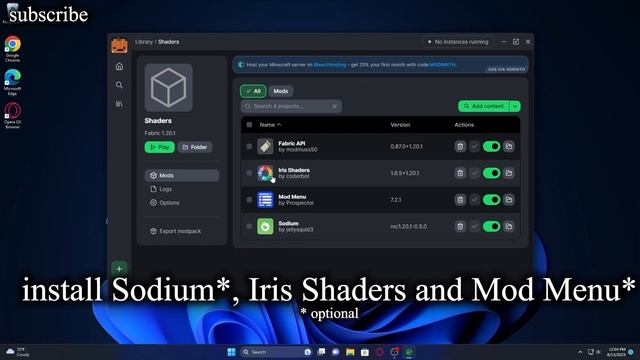Viewport: 640px width, 360px height.
Task: Disable the Iris Shaders mod toggle
Action: [x=491, y=173]
